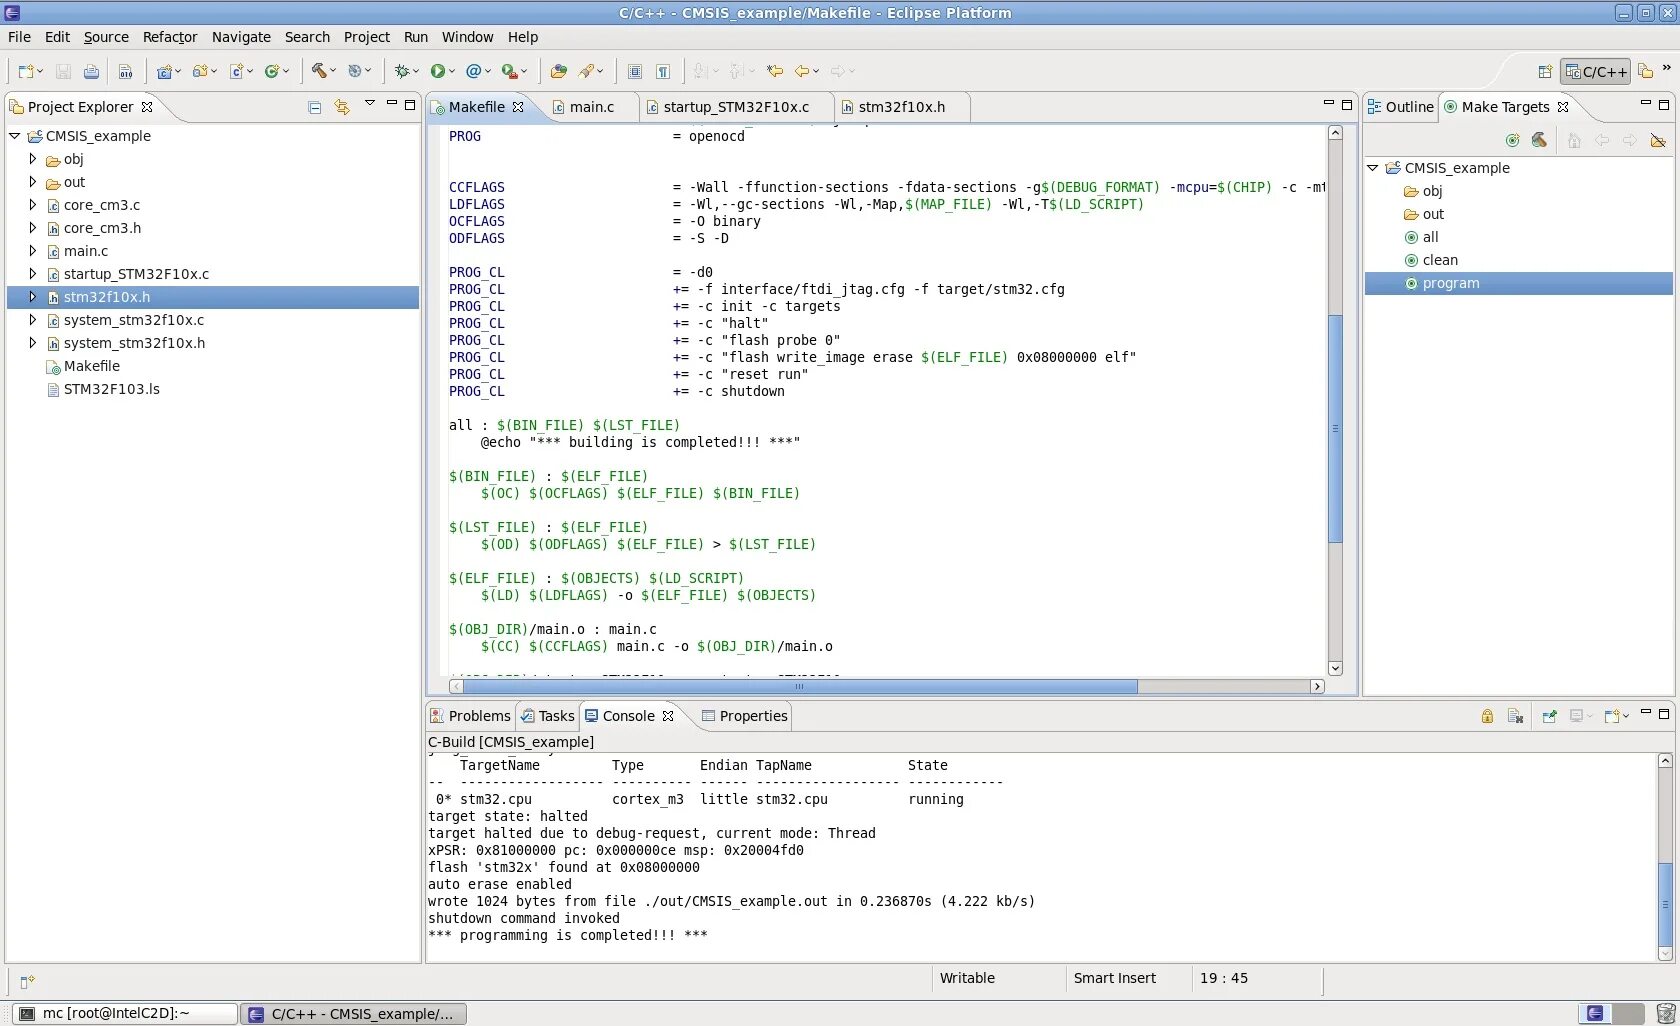Click Collapse All icon in Project Explorer
1680x1026 pixels.
point(315,107)
